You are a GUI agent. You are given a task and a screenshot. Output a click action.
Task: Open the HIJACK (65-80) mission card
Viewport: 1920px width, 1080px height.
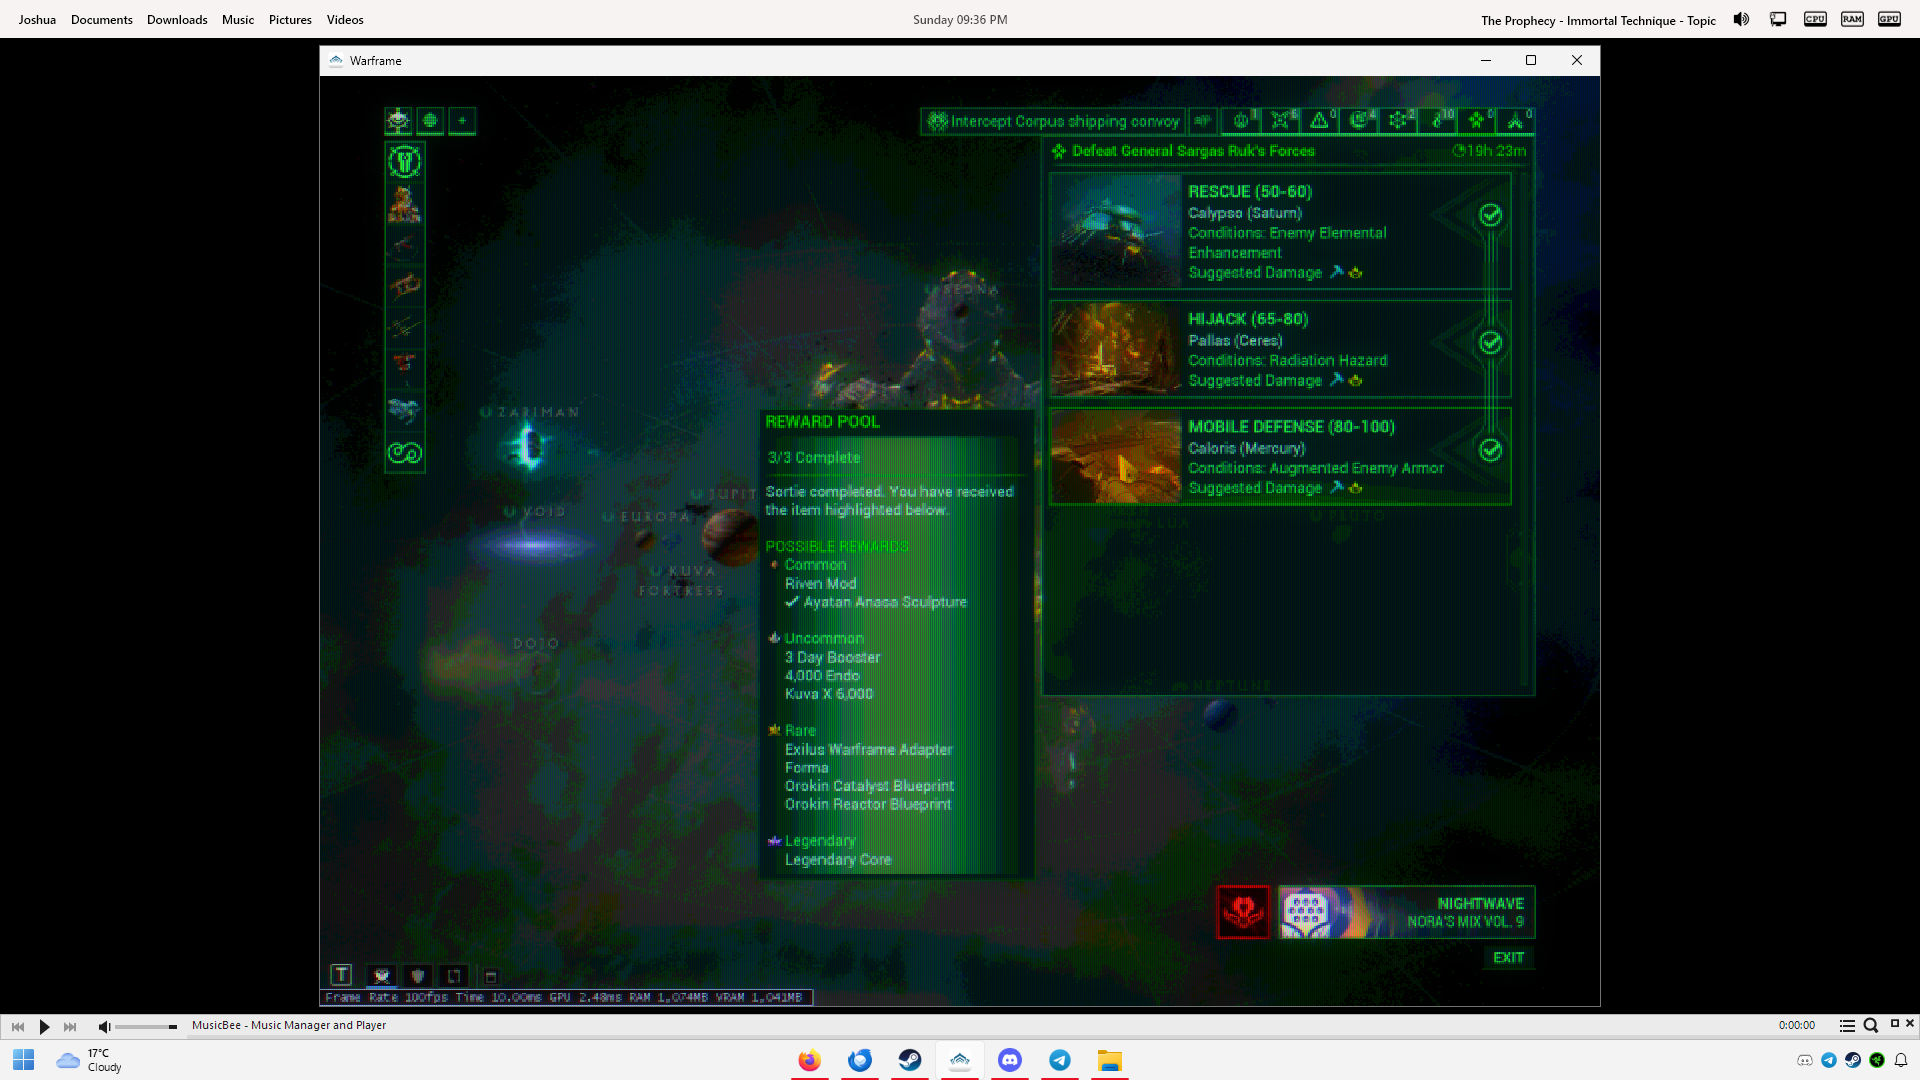1280,349
